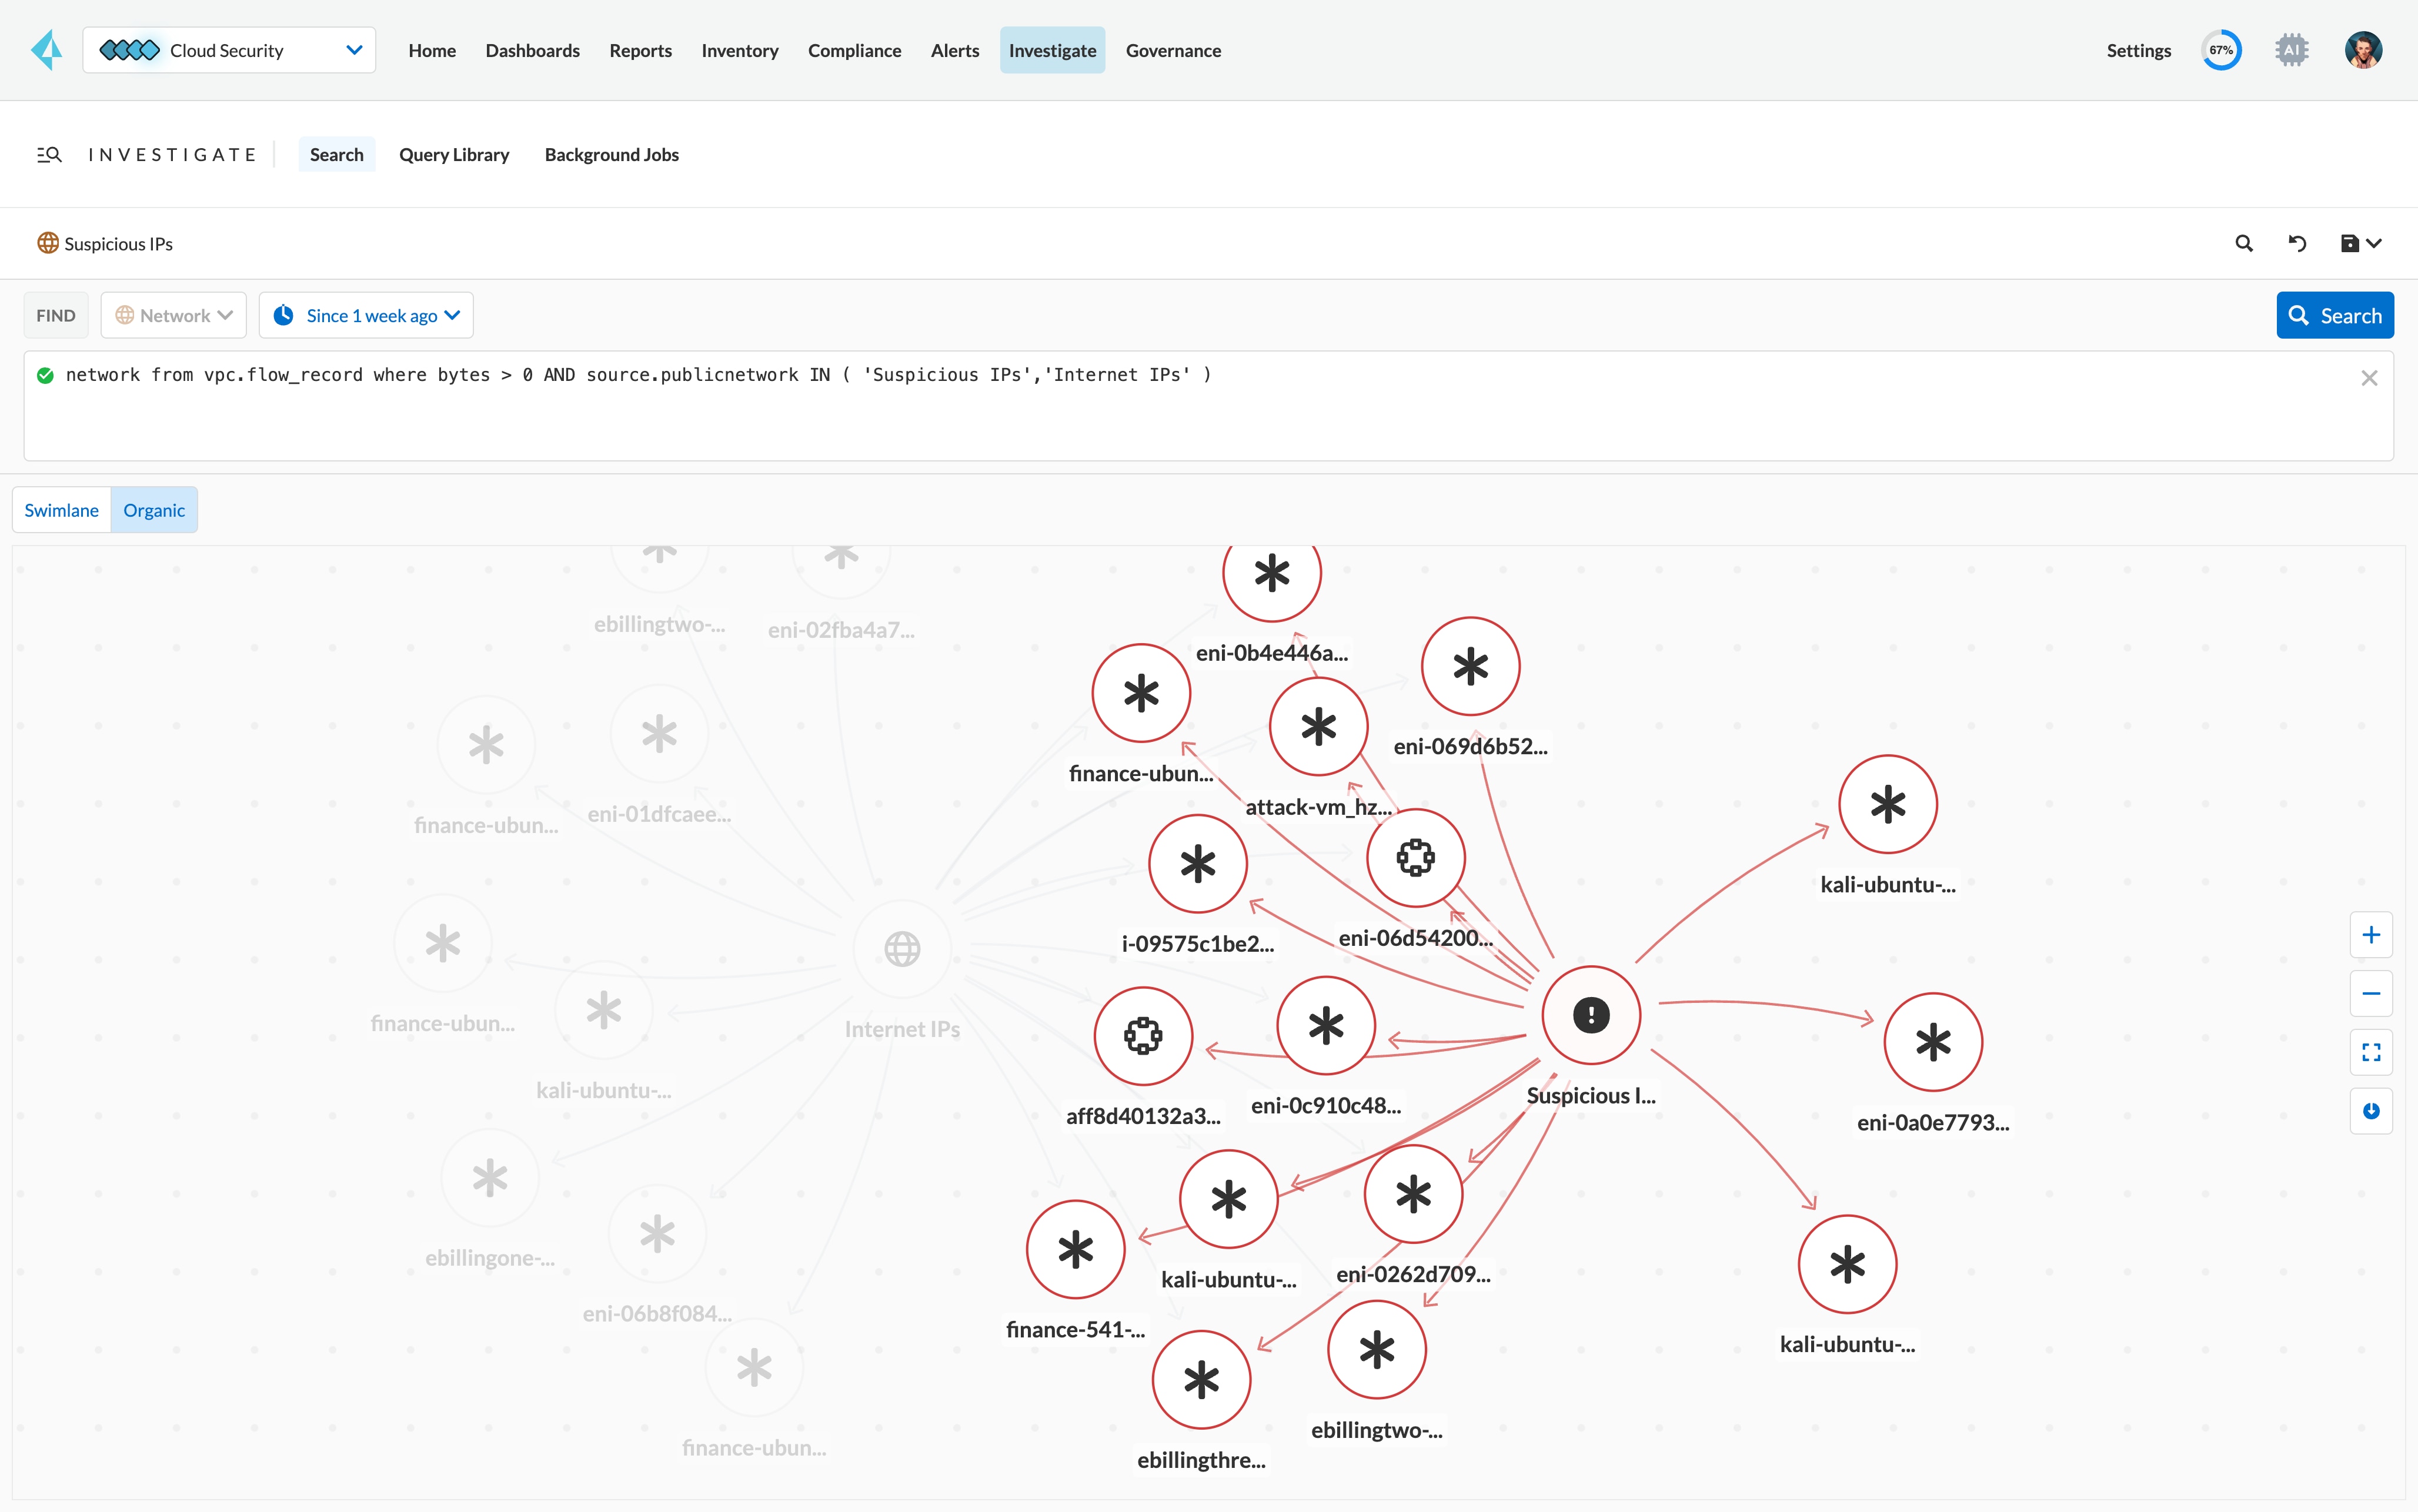Click the magnifier icon in Suspicious IPs bar
Screen dimensions: 2418x1512
click(x=2244, y=243)
